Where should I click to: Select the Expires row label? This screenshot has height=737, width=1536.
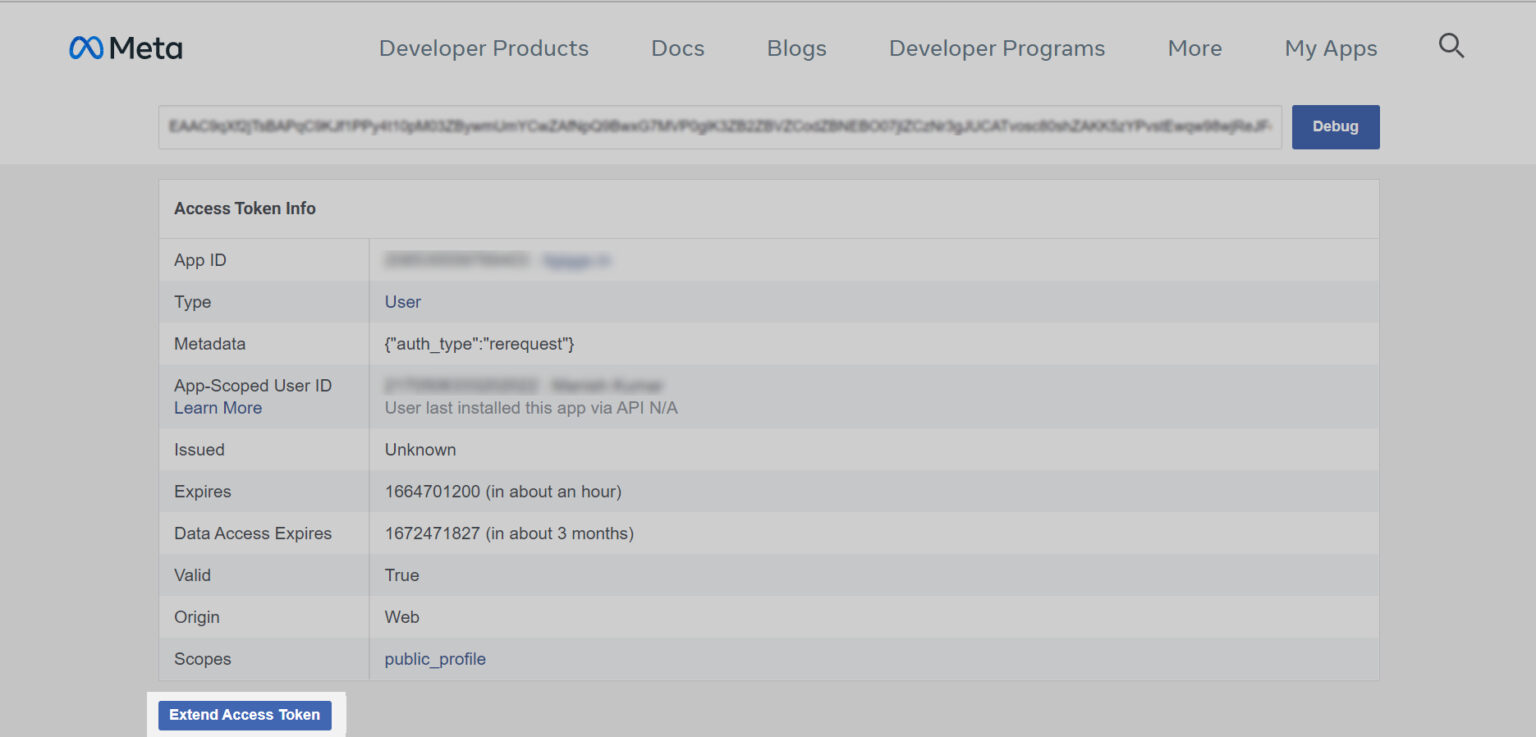(202, 492)
